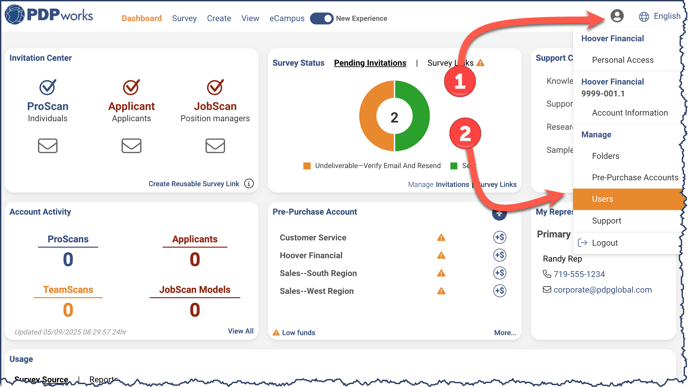The height and width of the screenshot is (387, 688).
Task: Open the Survey menu
Action: [184, 18]
